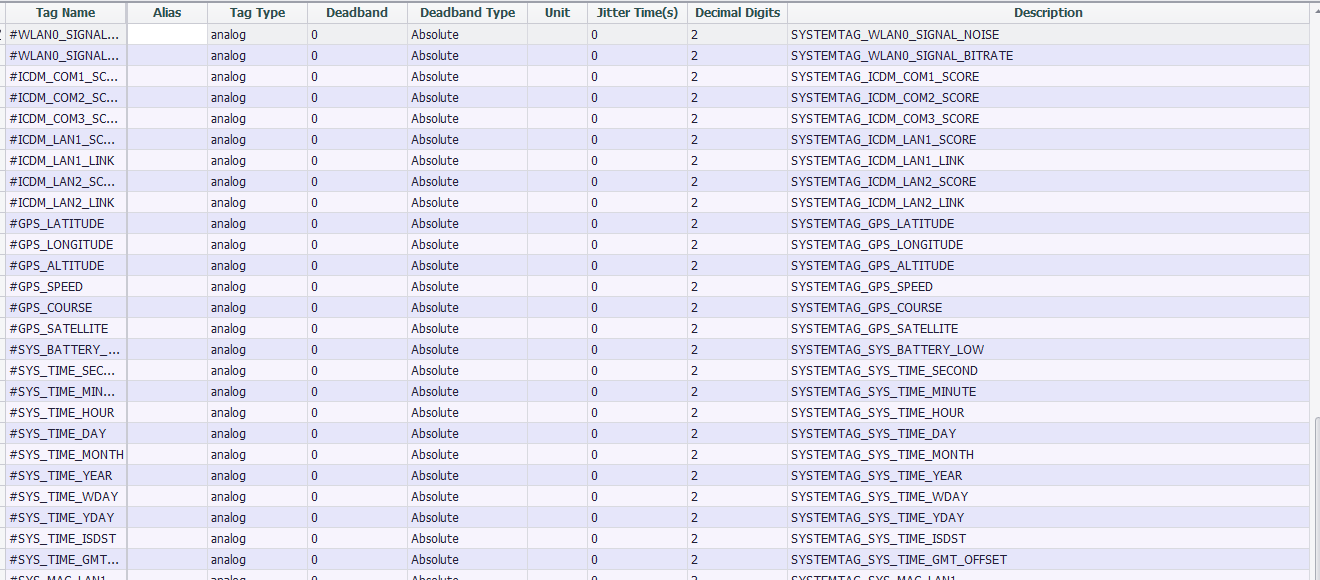Sort by the Description column header
Viewport: 1320px width, 580px height.
[x=1047, y=13]
